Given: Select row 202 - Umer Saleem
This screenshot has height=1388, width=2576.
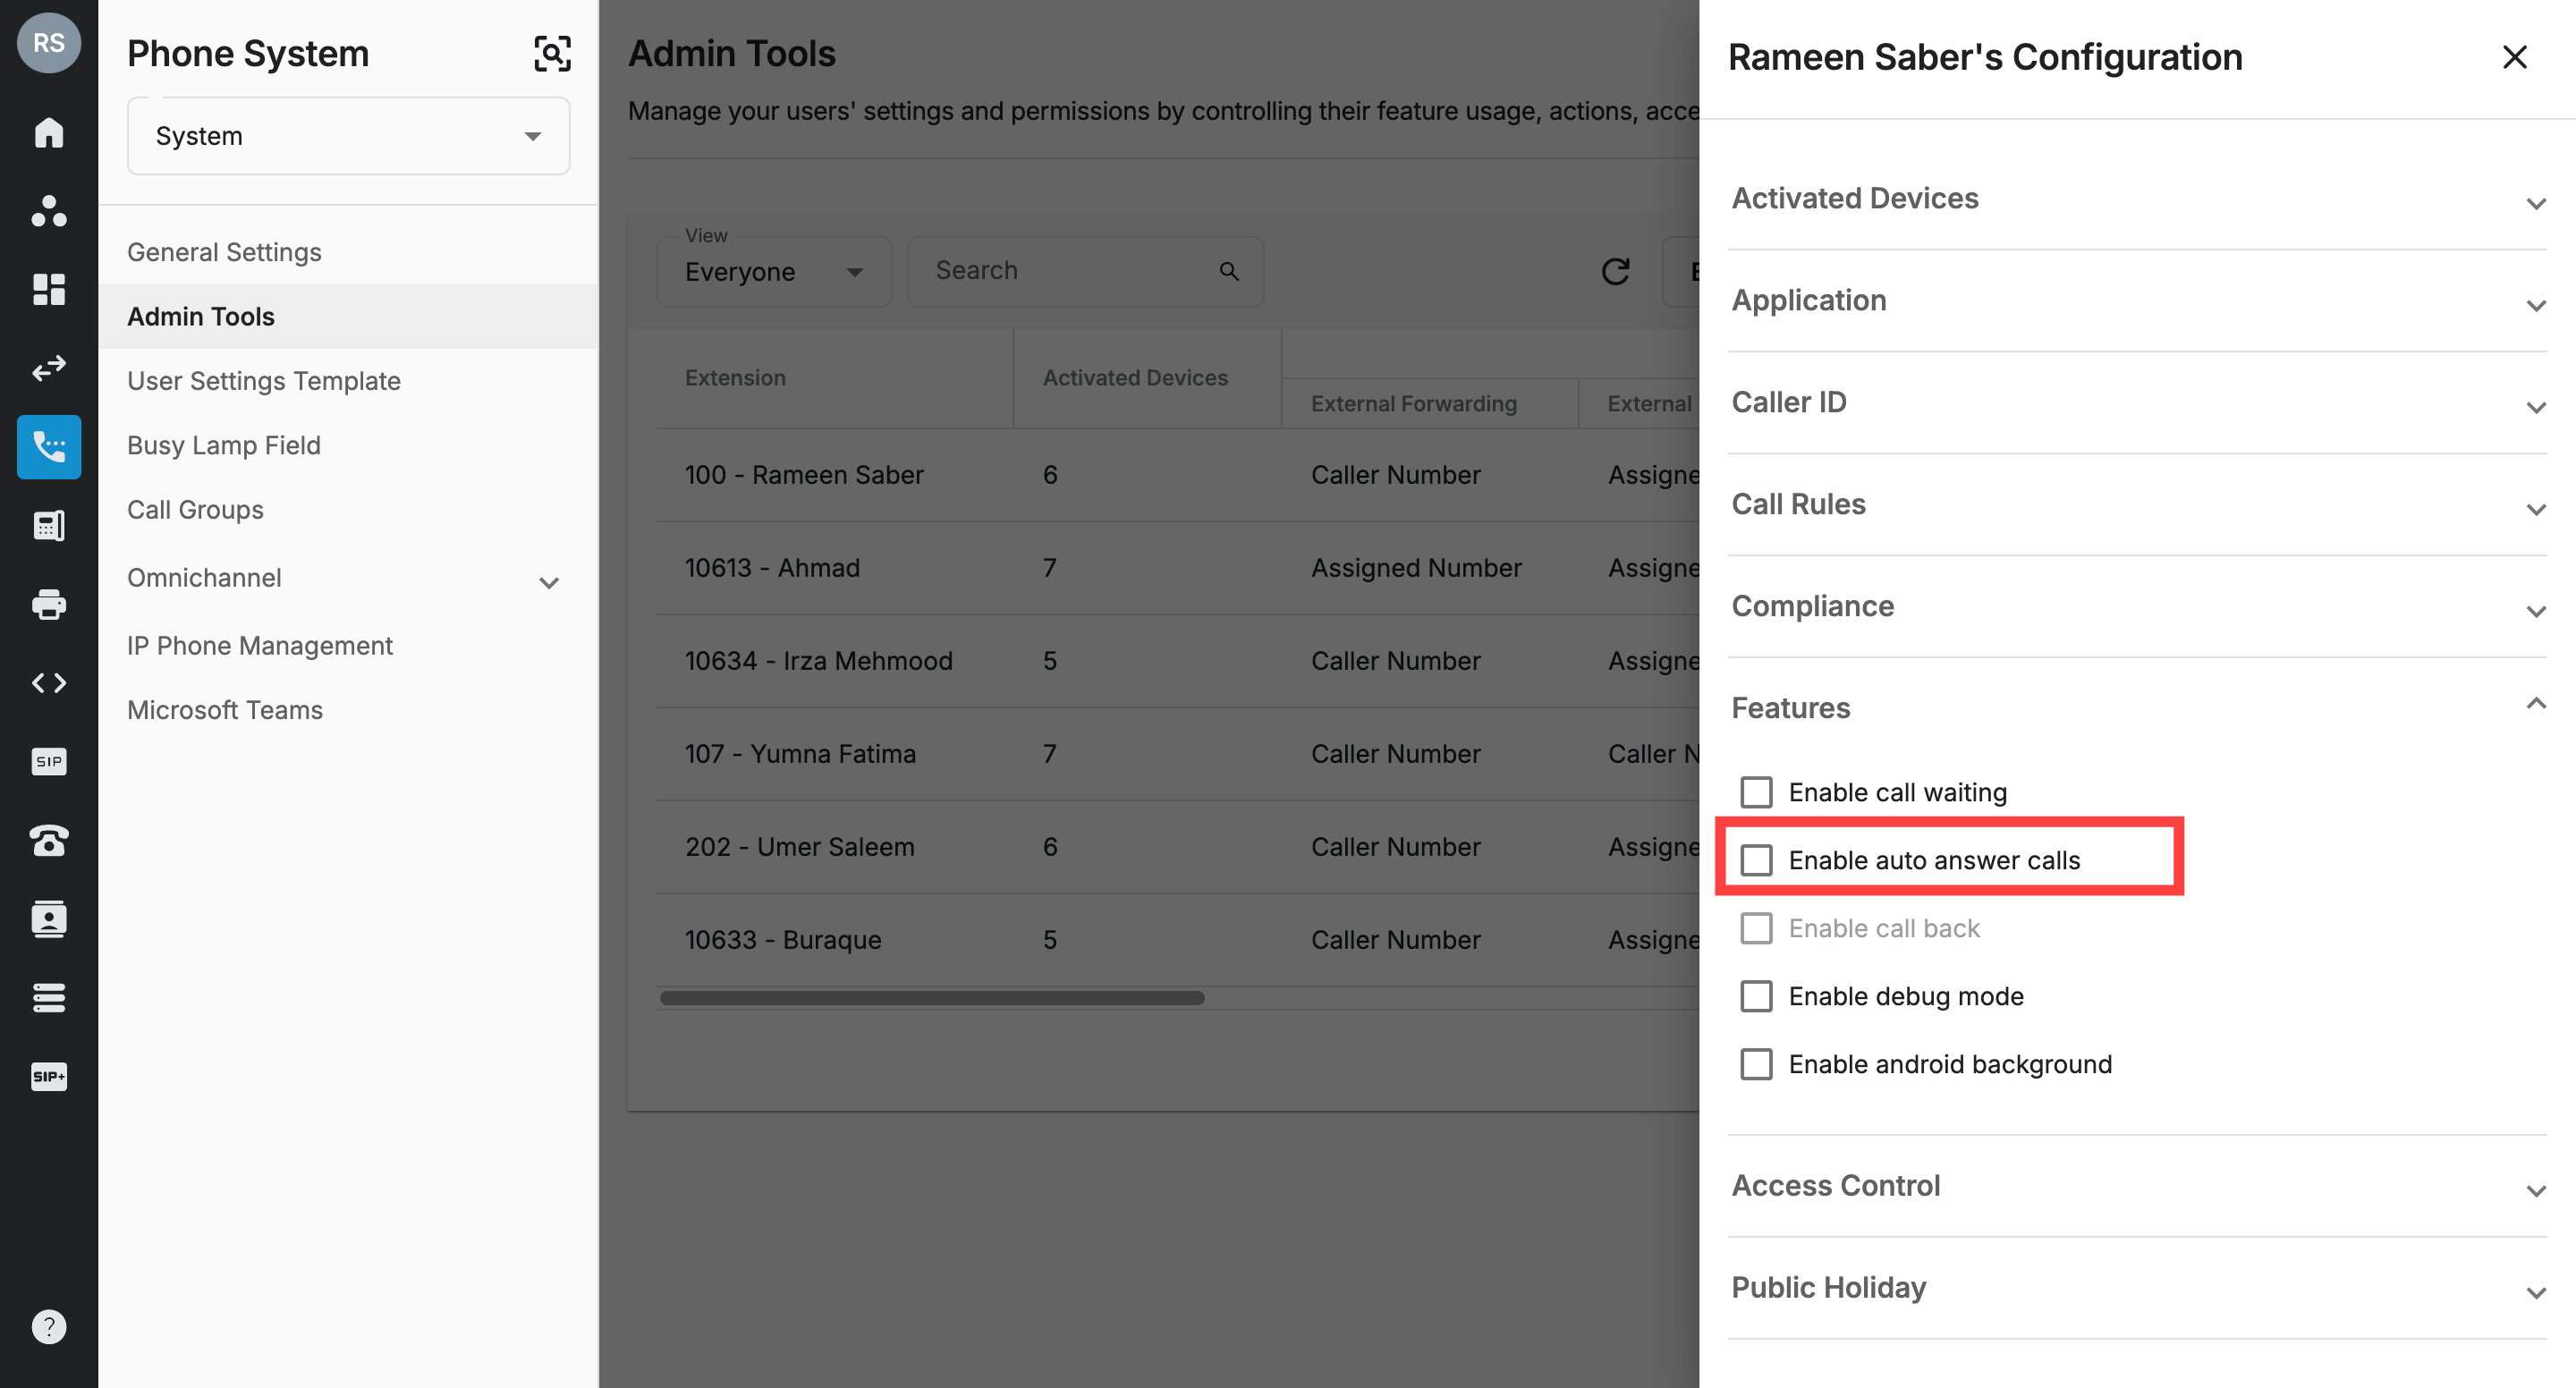Looking at the screenshot, I should point(1177,847).
